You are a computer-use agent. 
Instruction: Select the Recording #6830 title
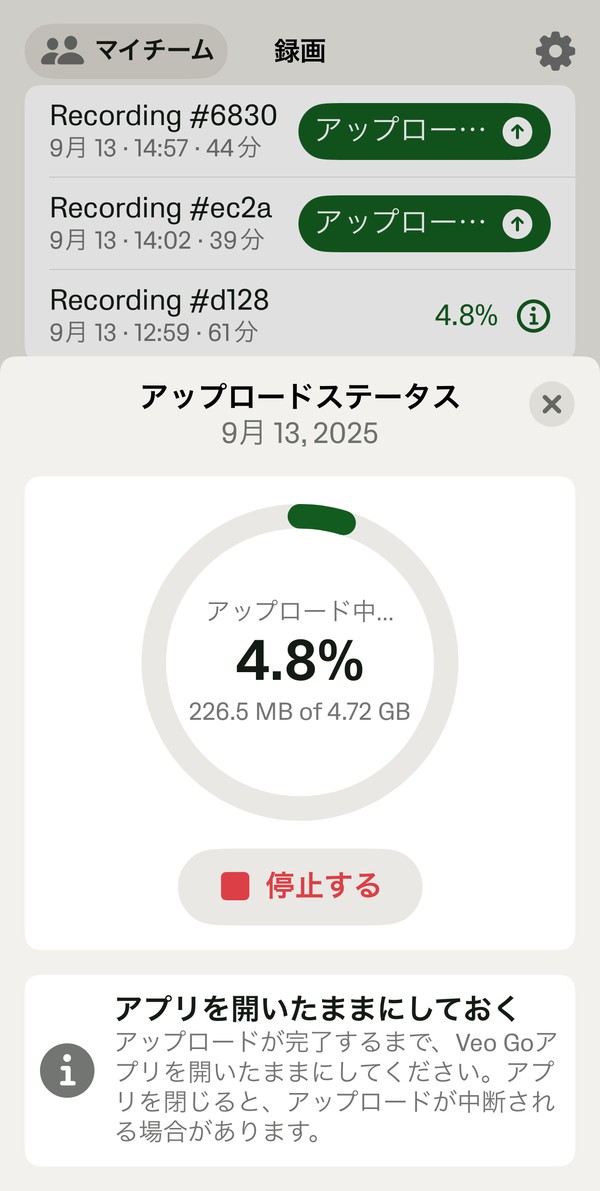[163, 115]
